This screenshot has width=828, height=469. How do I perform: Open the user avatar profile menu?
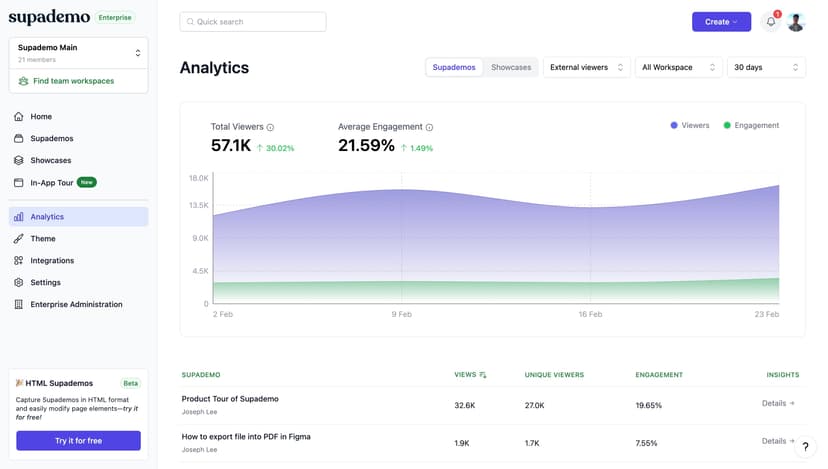click(x=796, y=22)
